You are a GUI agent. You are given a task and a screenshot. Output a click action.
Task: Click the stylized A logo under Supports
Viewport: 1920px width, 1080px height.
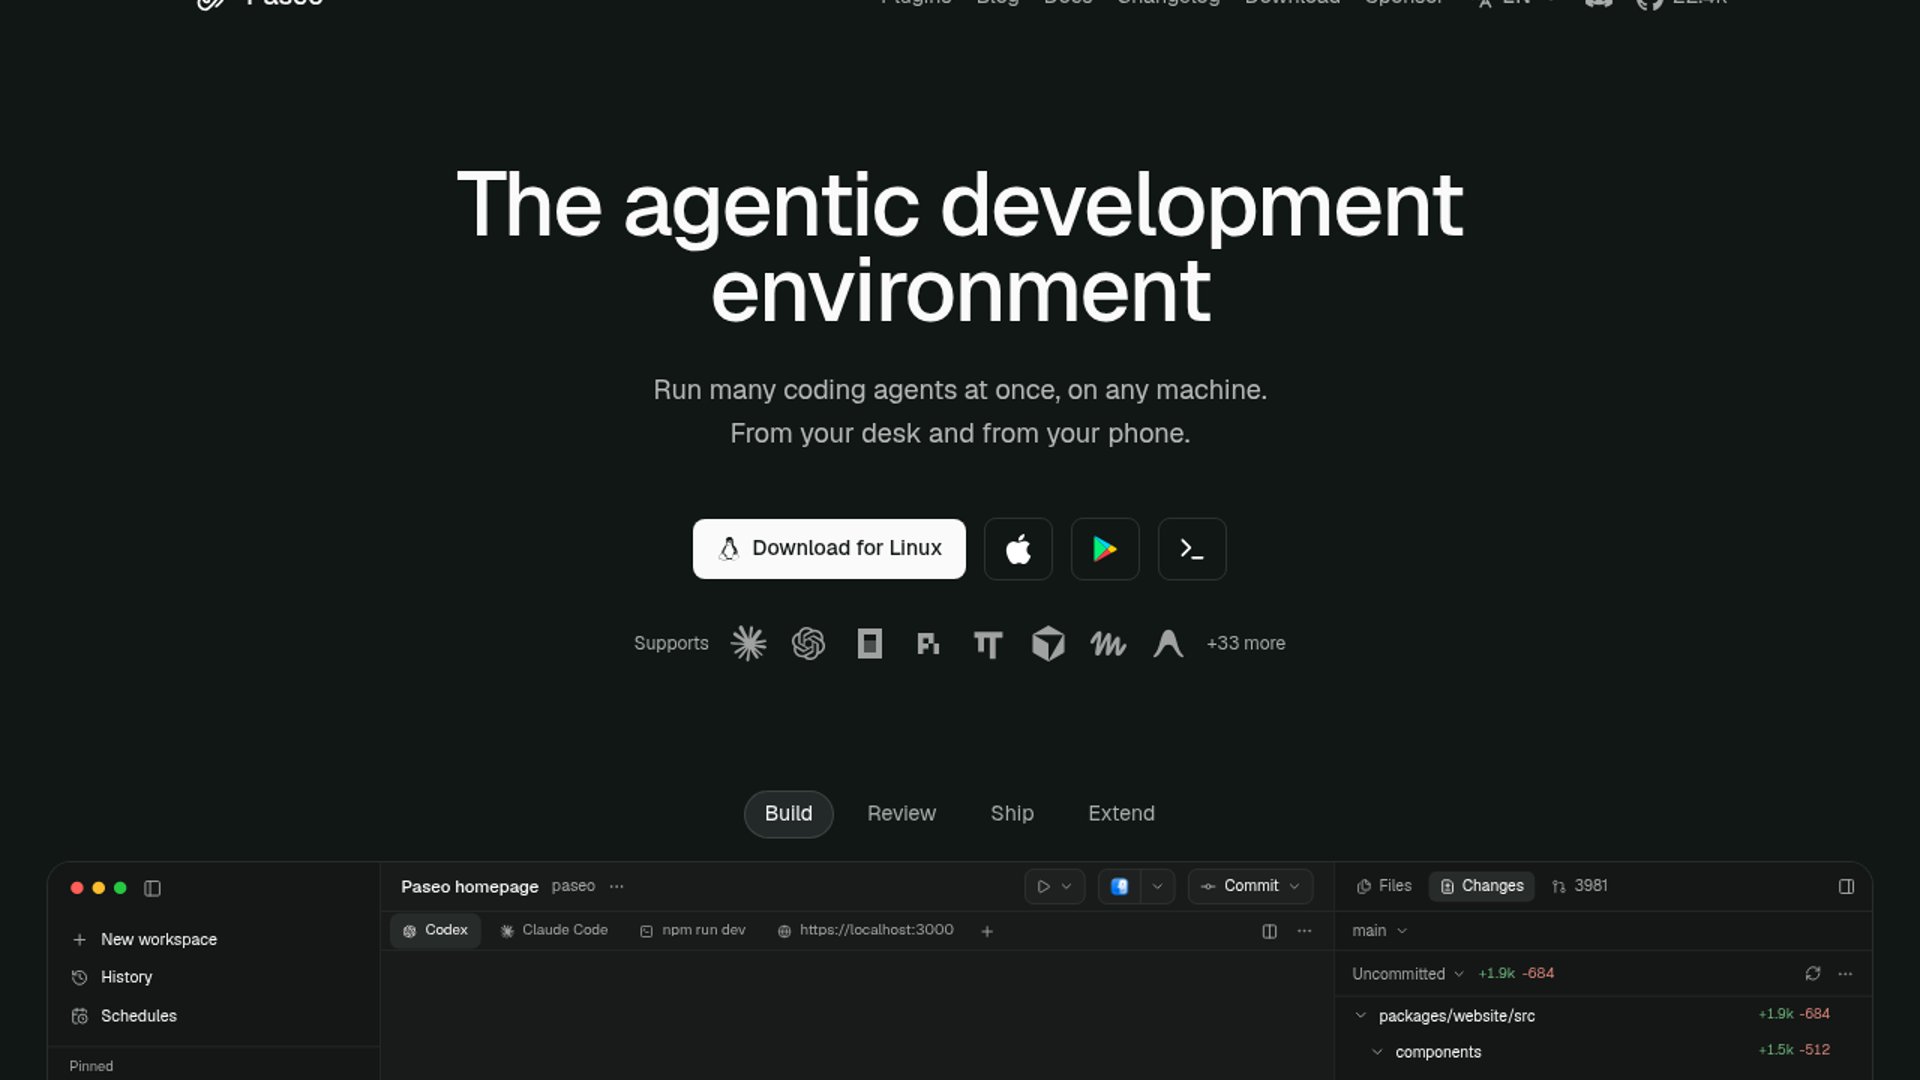[1168, 643]
